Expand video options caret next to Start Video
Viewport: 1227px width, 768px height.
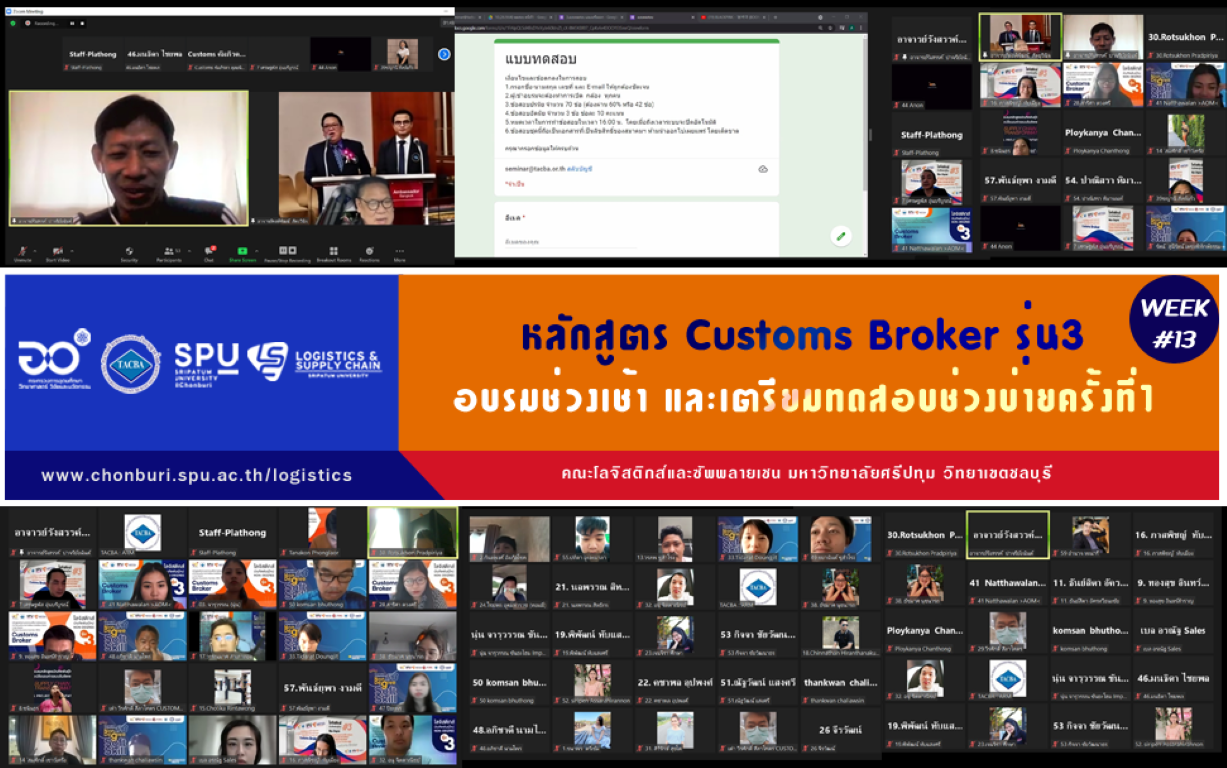(x=71, y=249)
